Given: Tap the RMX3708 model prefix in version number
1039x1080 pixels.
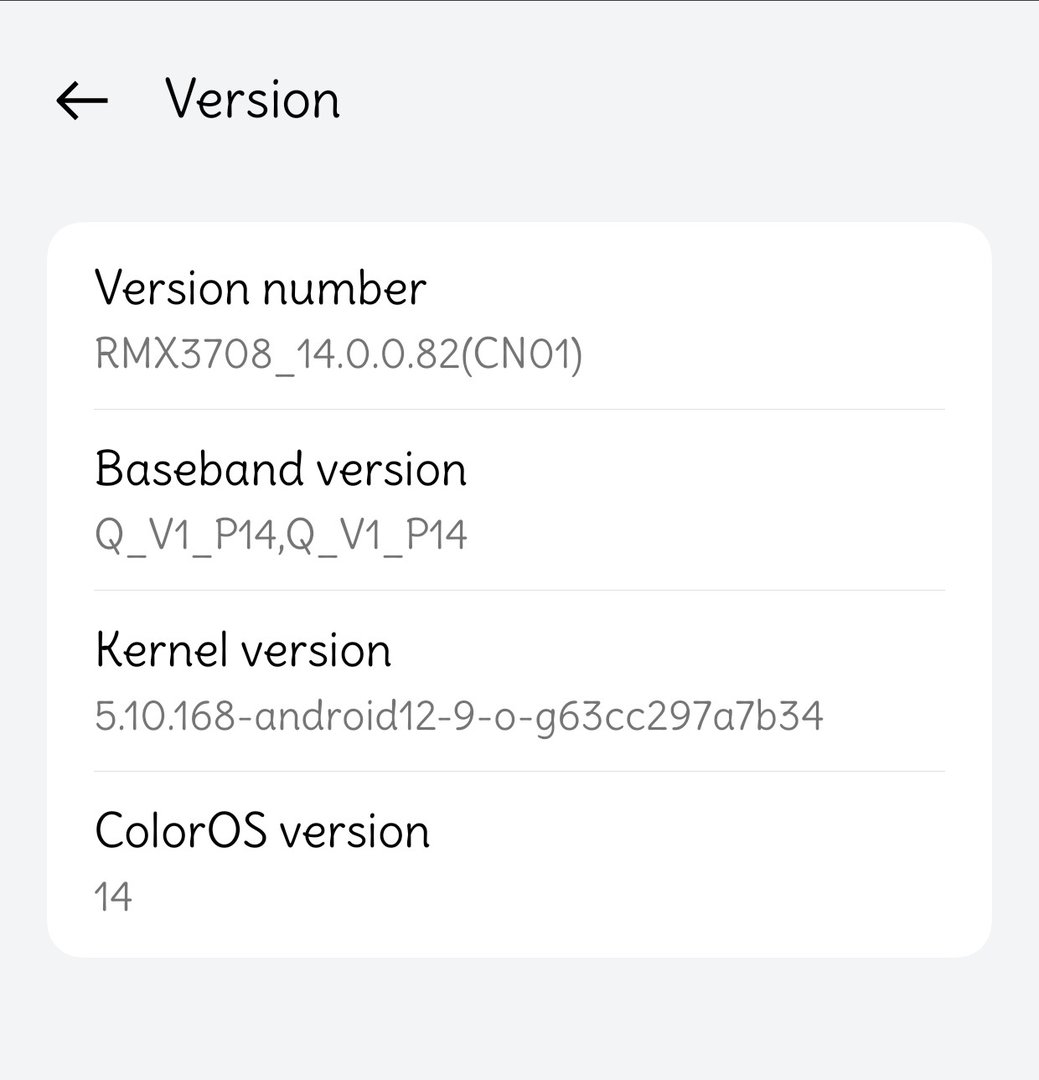Looking at the screenshot, I should click(x=183, y=355).
